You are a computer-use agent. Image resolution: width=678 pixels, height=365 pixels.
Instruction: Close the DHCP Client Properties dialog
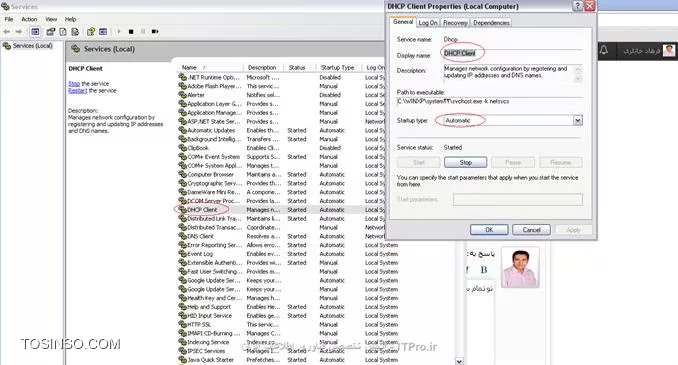click(x=590, y=6)
